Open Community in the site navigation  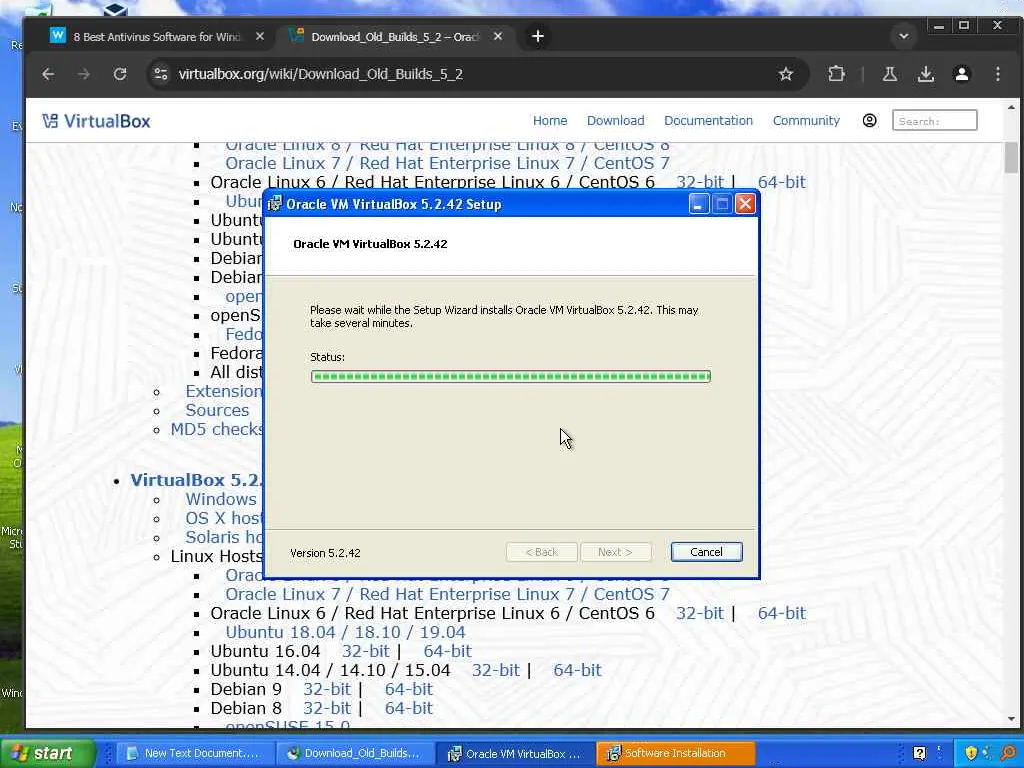806,121
